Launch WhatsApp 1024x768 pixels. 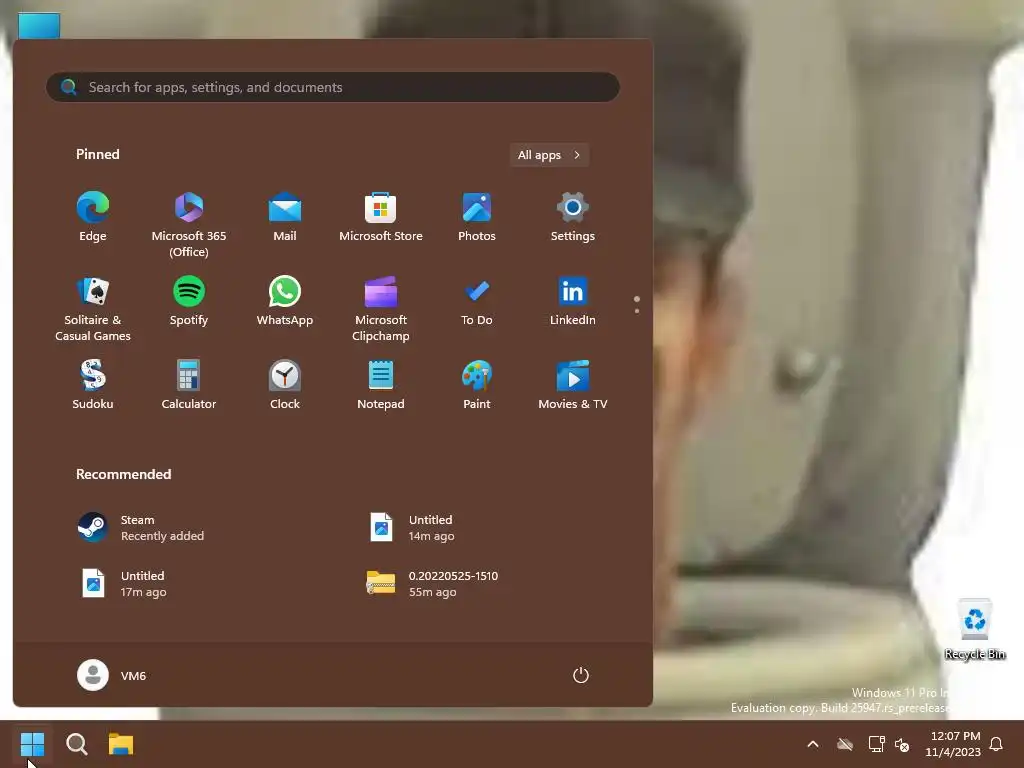[x=285, y=301]
